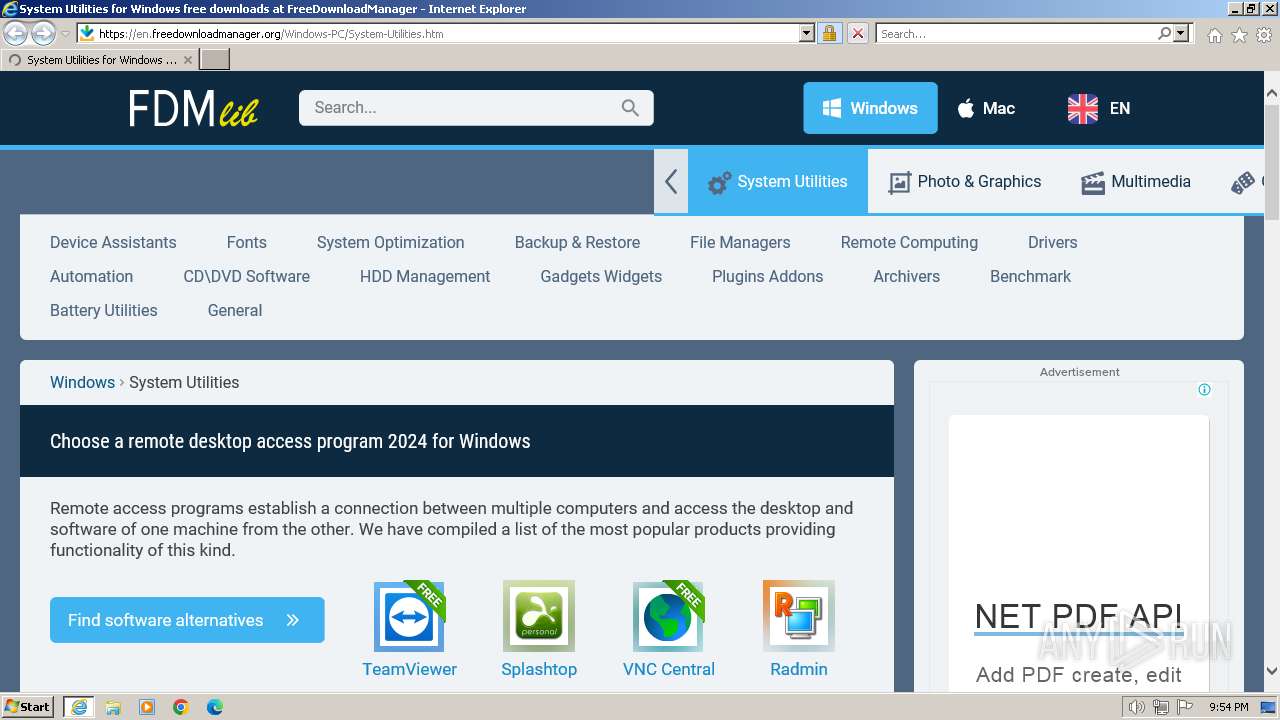Close the System Utilities browser tab
This screenshot has height=720, width=1280.
pos(188,60)
